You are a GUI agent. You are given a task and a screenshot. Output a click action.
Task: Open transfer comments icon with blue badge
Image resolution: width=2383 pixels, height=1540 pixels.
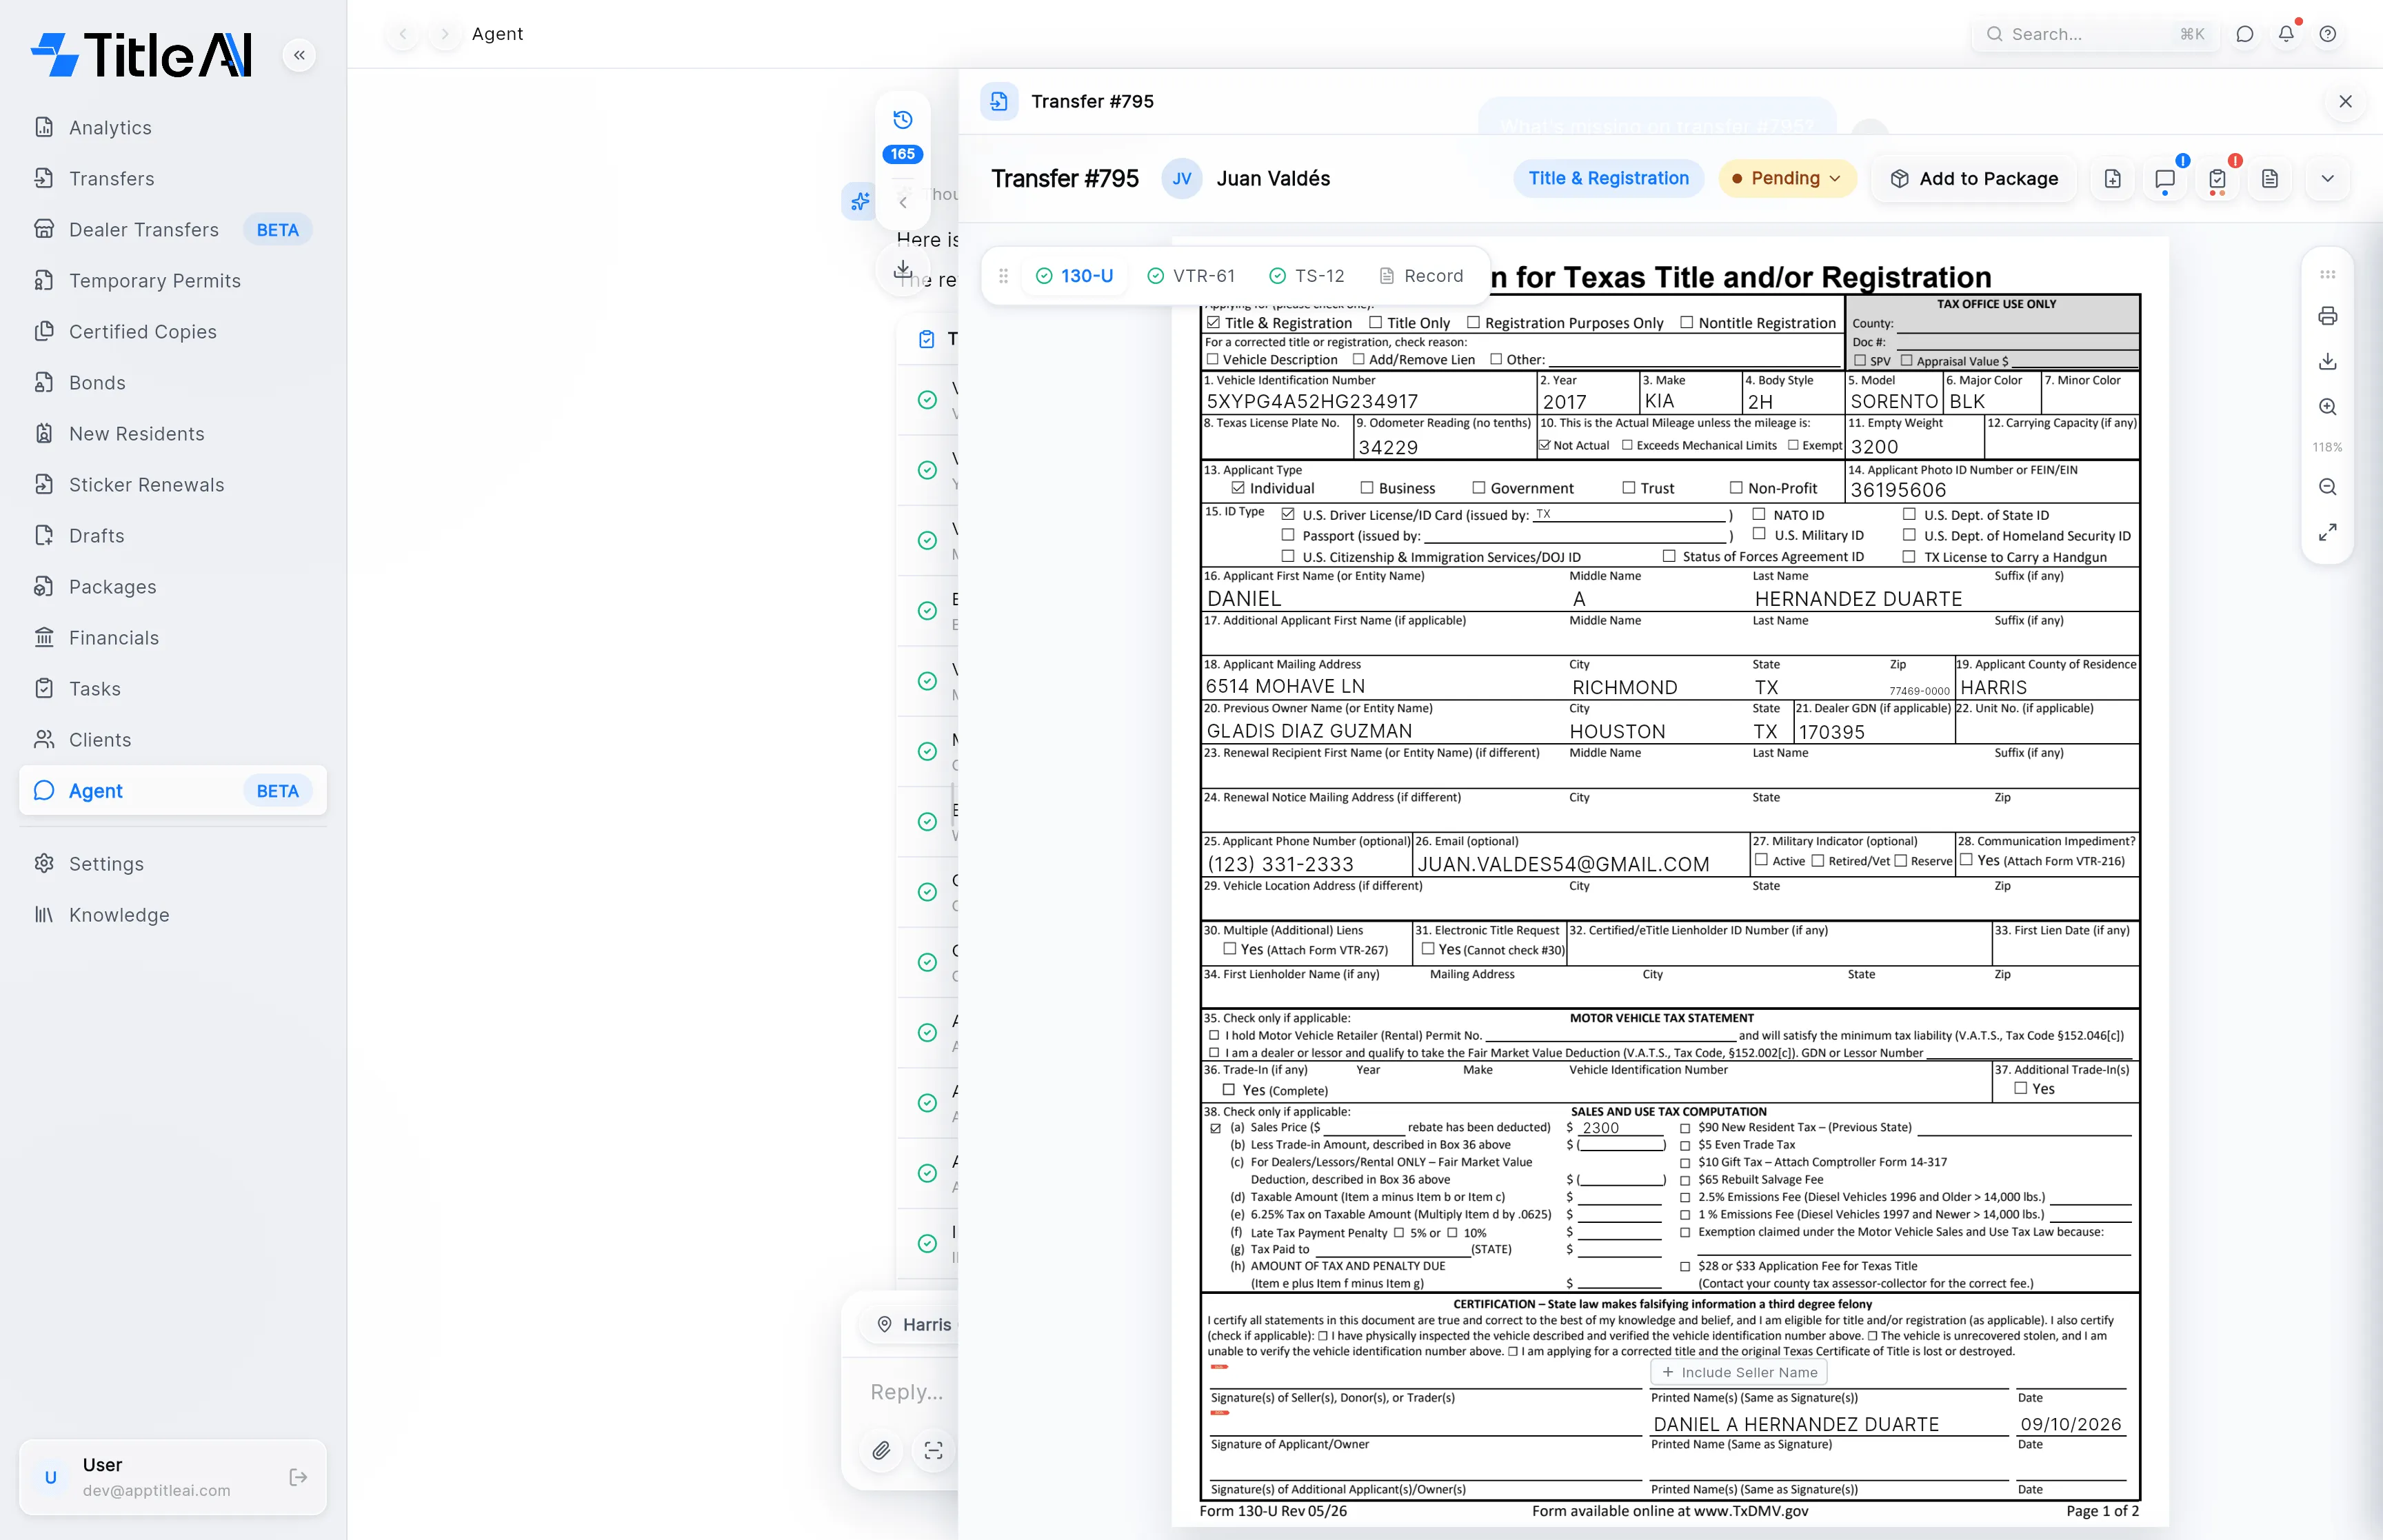click(2164, 178)
